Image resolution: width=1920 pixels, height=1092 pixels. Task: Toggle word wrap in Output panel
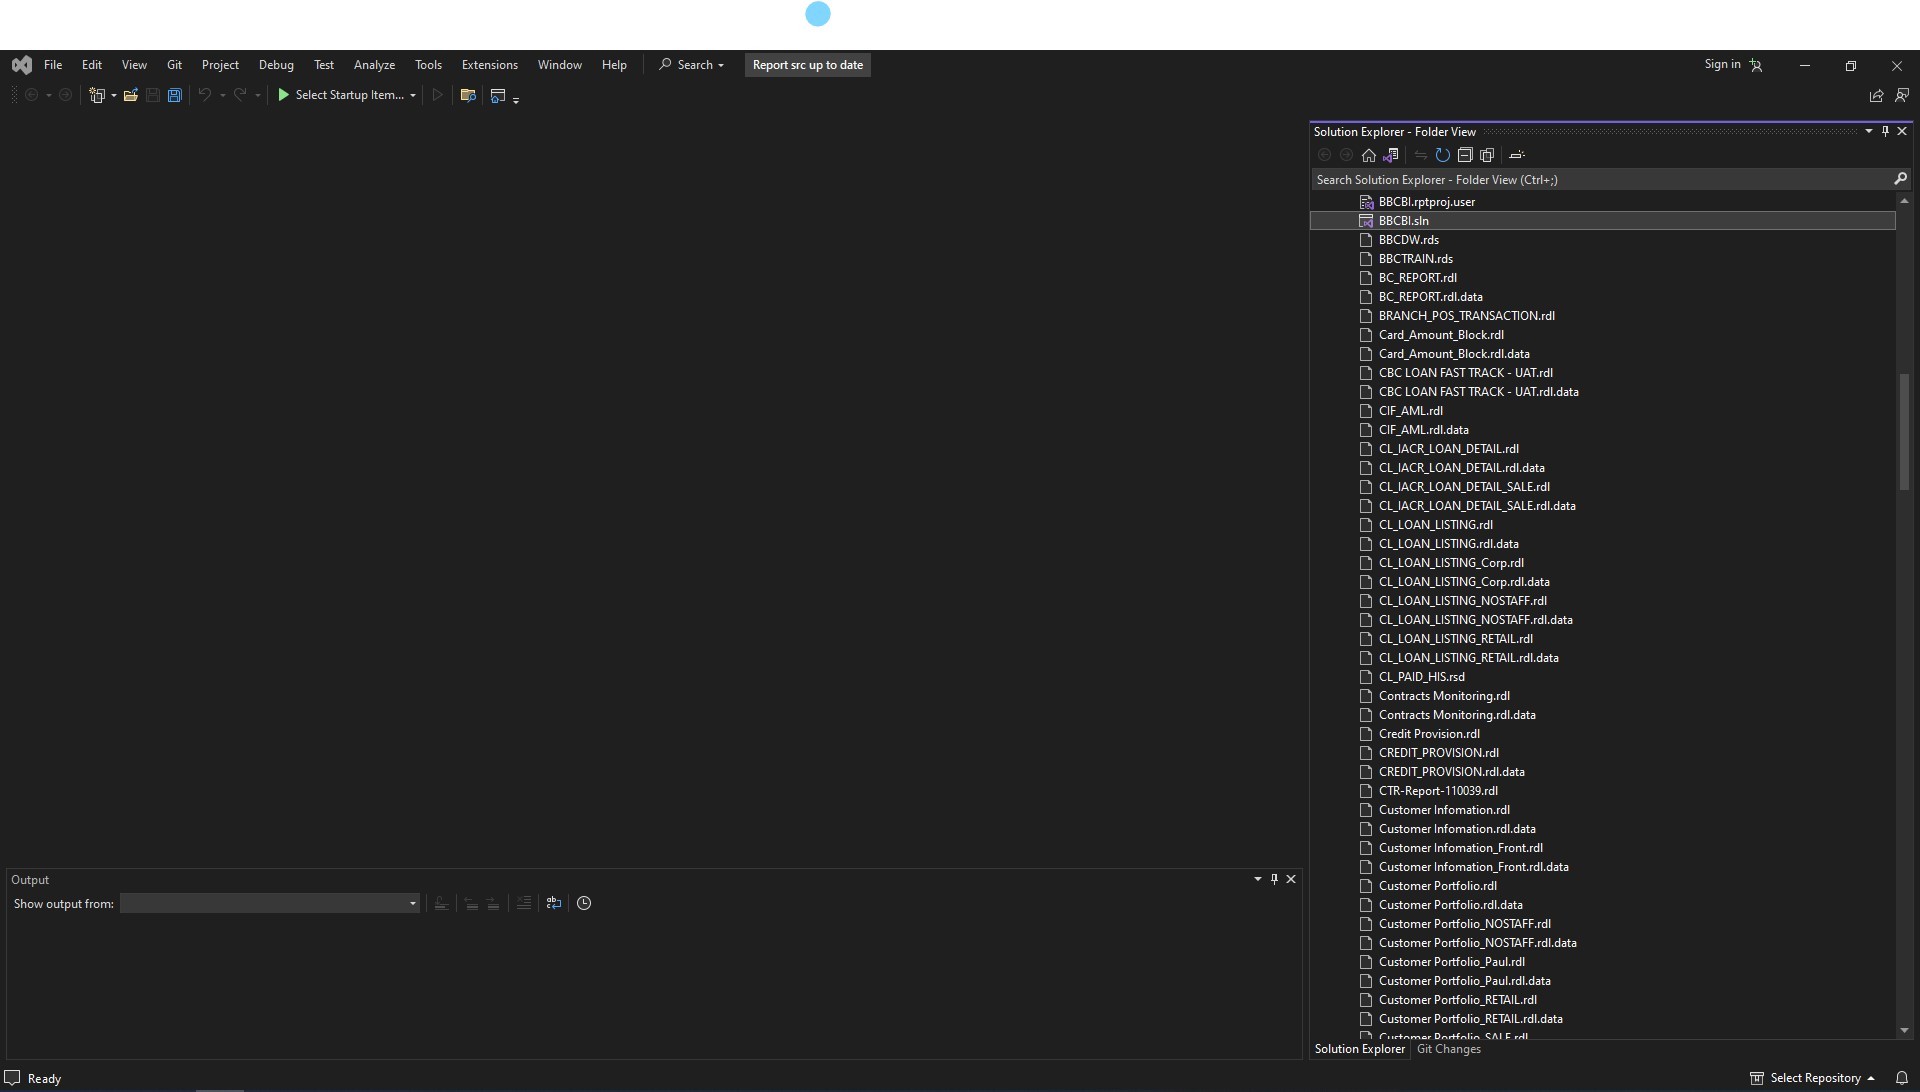(x=553, y=903)
